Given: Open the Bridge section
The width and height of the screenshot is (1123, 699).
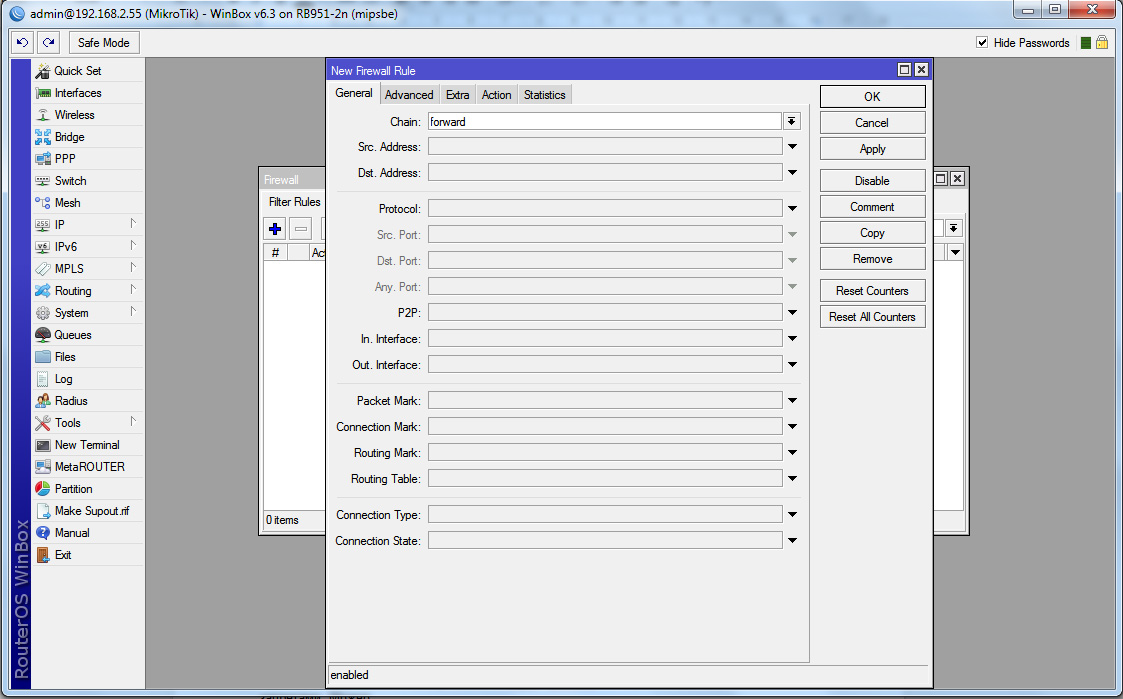Looking at the screenshot, I should tap(87, 137).
